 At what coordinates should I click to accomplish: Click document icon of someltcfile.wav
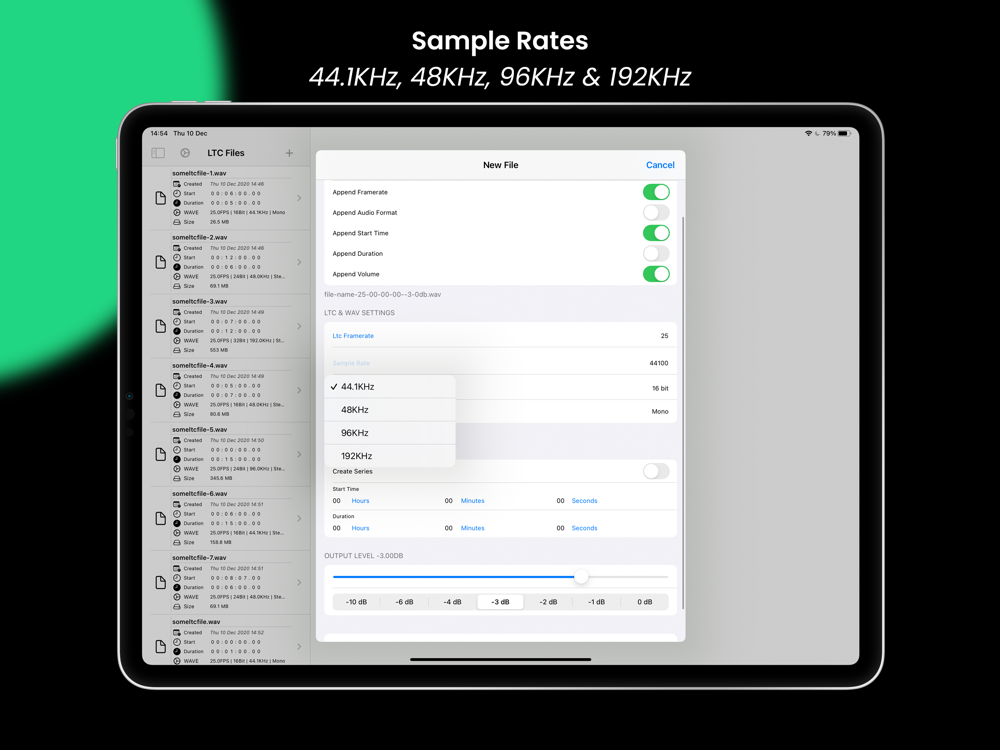(x=161, y=647)
